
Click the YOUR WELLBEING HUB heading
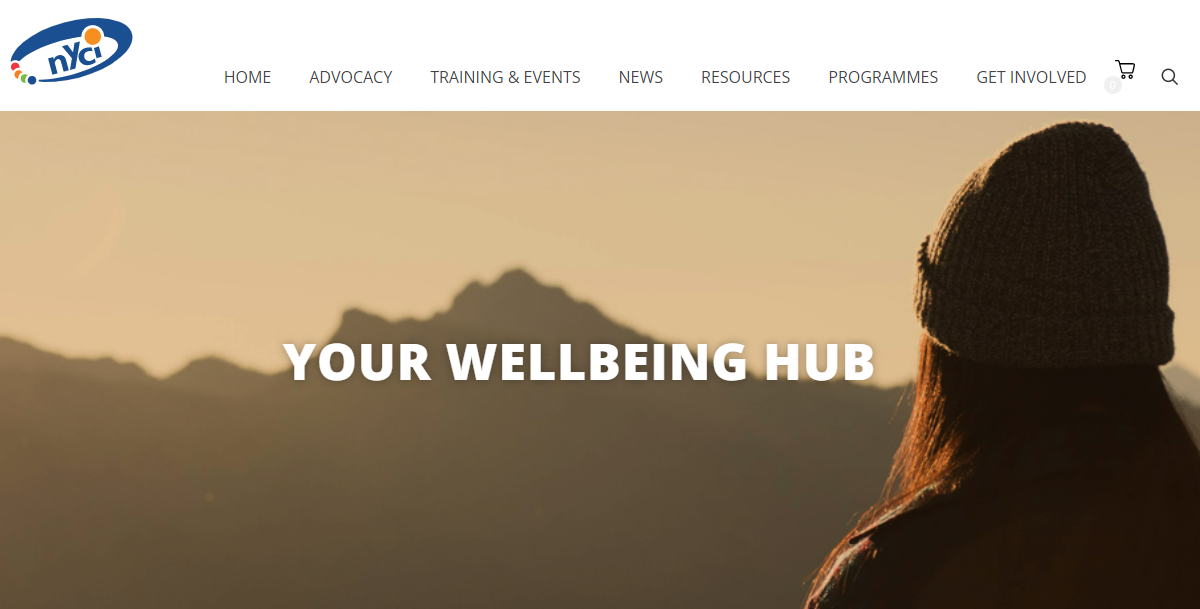[579, 362]
